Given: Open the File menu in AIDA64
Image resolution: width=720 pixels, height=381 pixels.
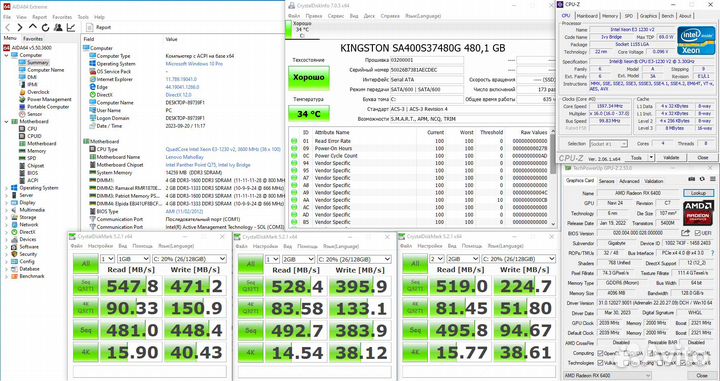Looking at the screenshot, I should [7, 17].
